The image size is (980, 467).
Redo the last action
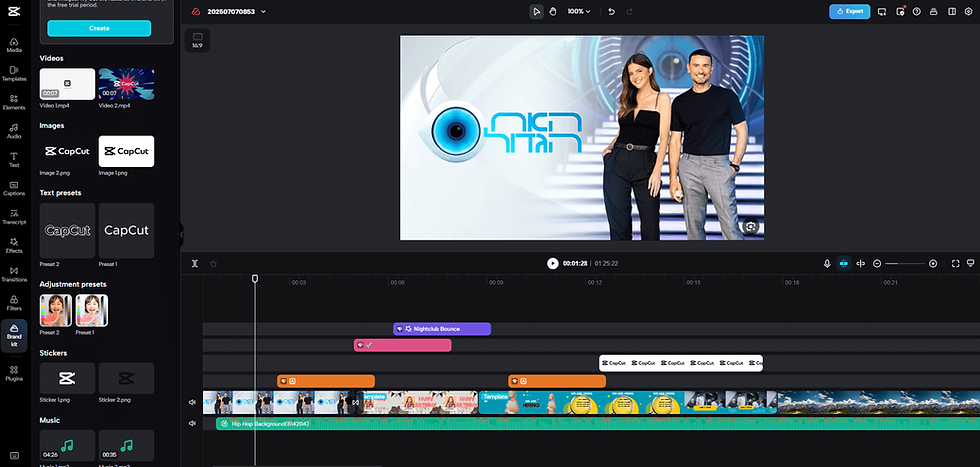coord(629,11)
